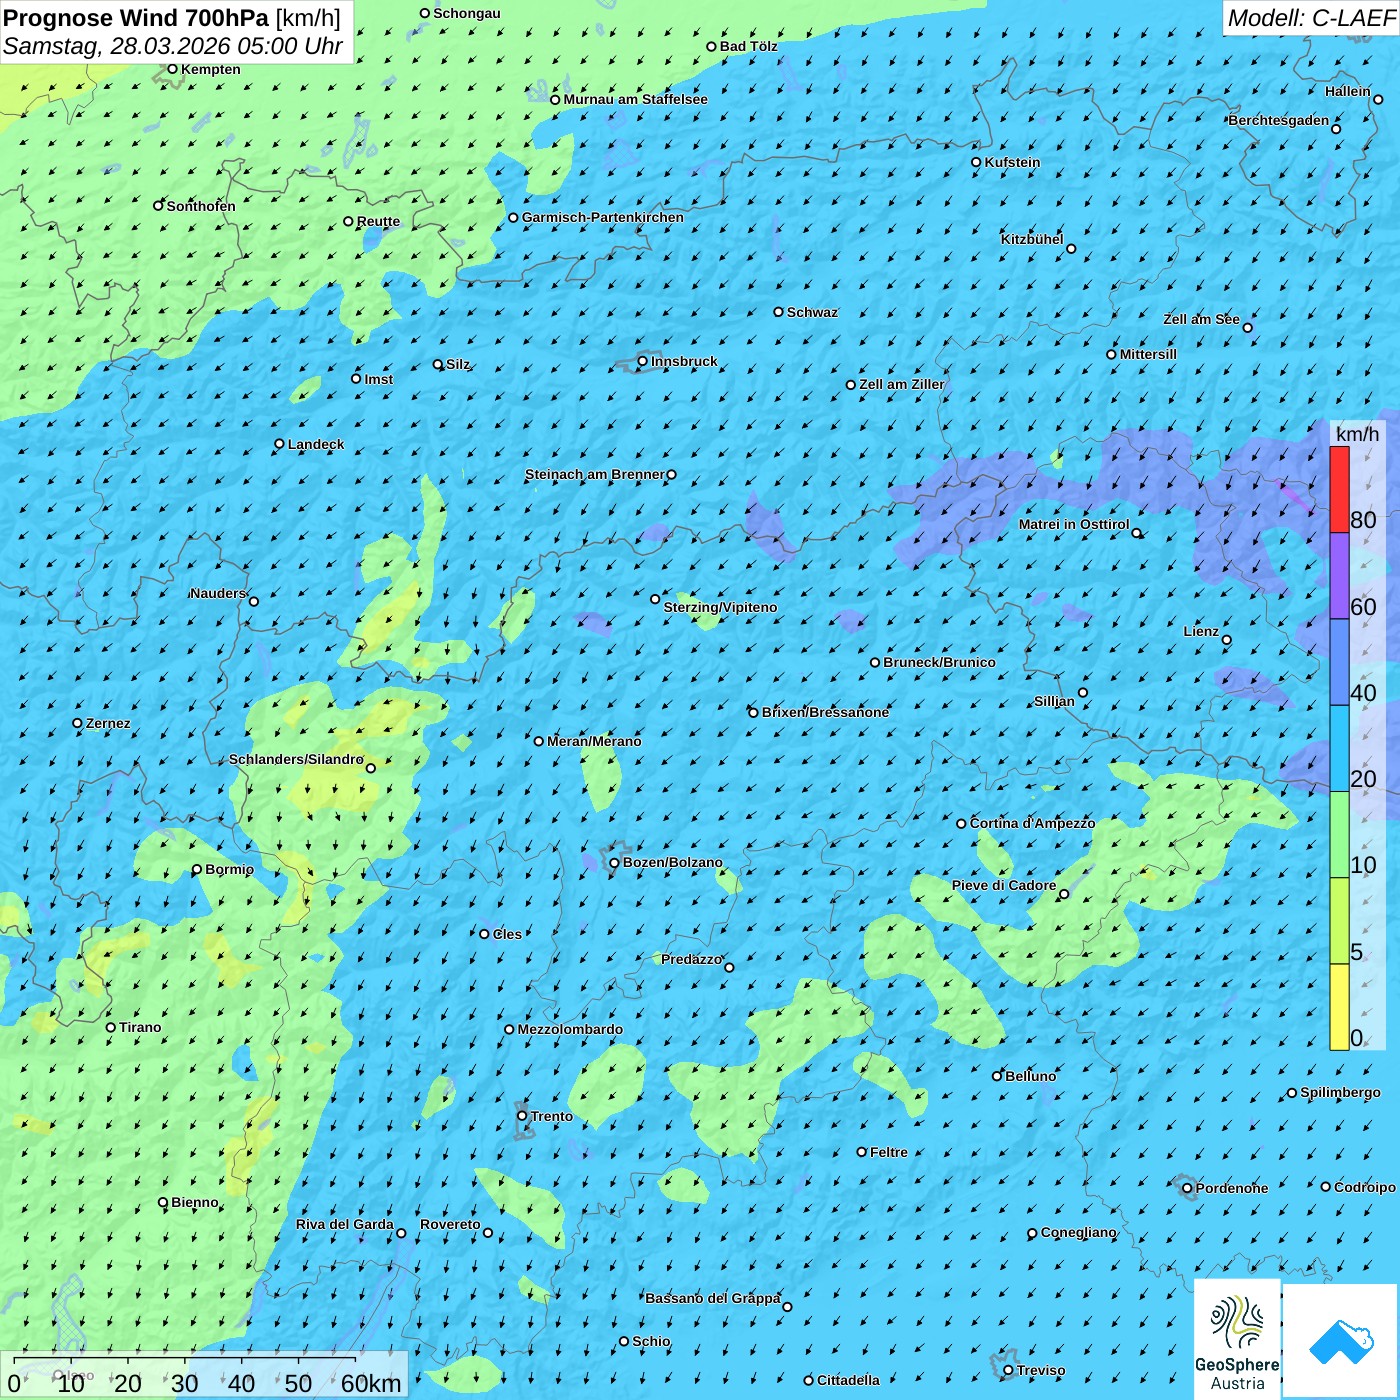
Task: Click the Hallein location dot
Action: point(1378,99)
